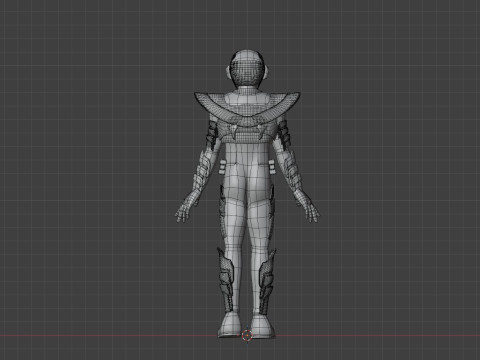480x360 pixels.
Task: Click the 3D cursor at the character's feet
Action: 247,335
